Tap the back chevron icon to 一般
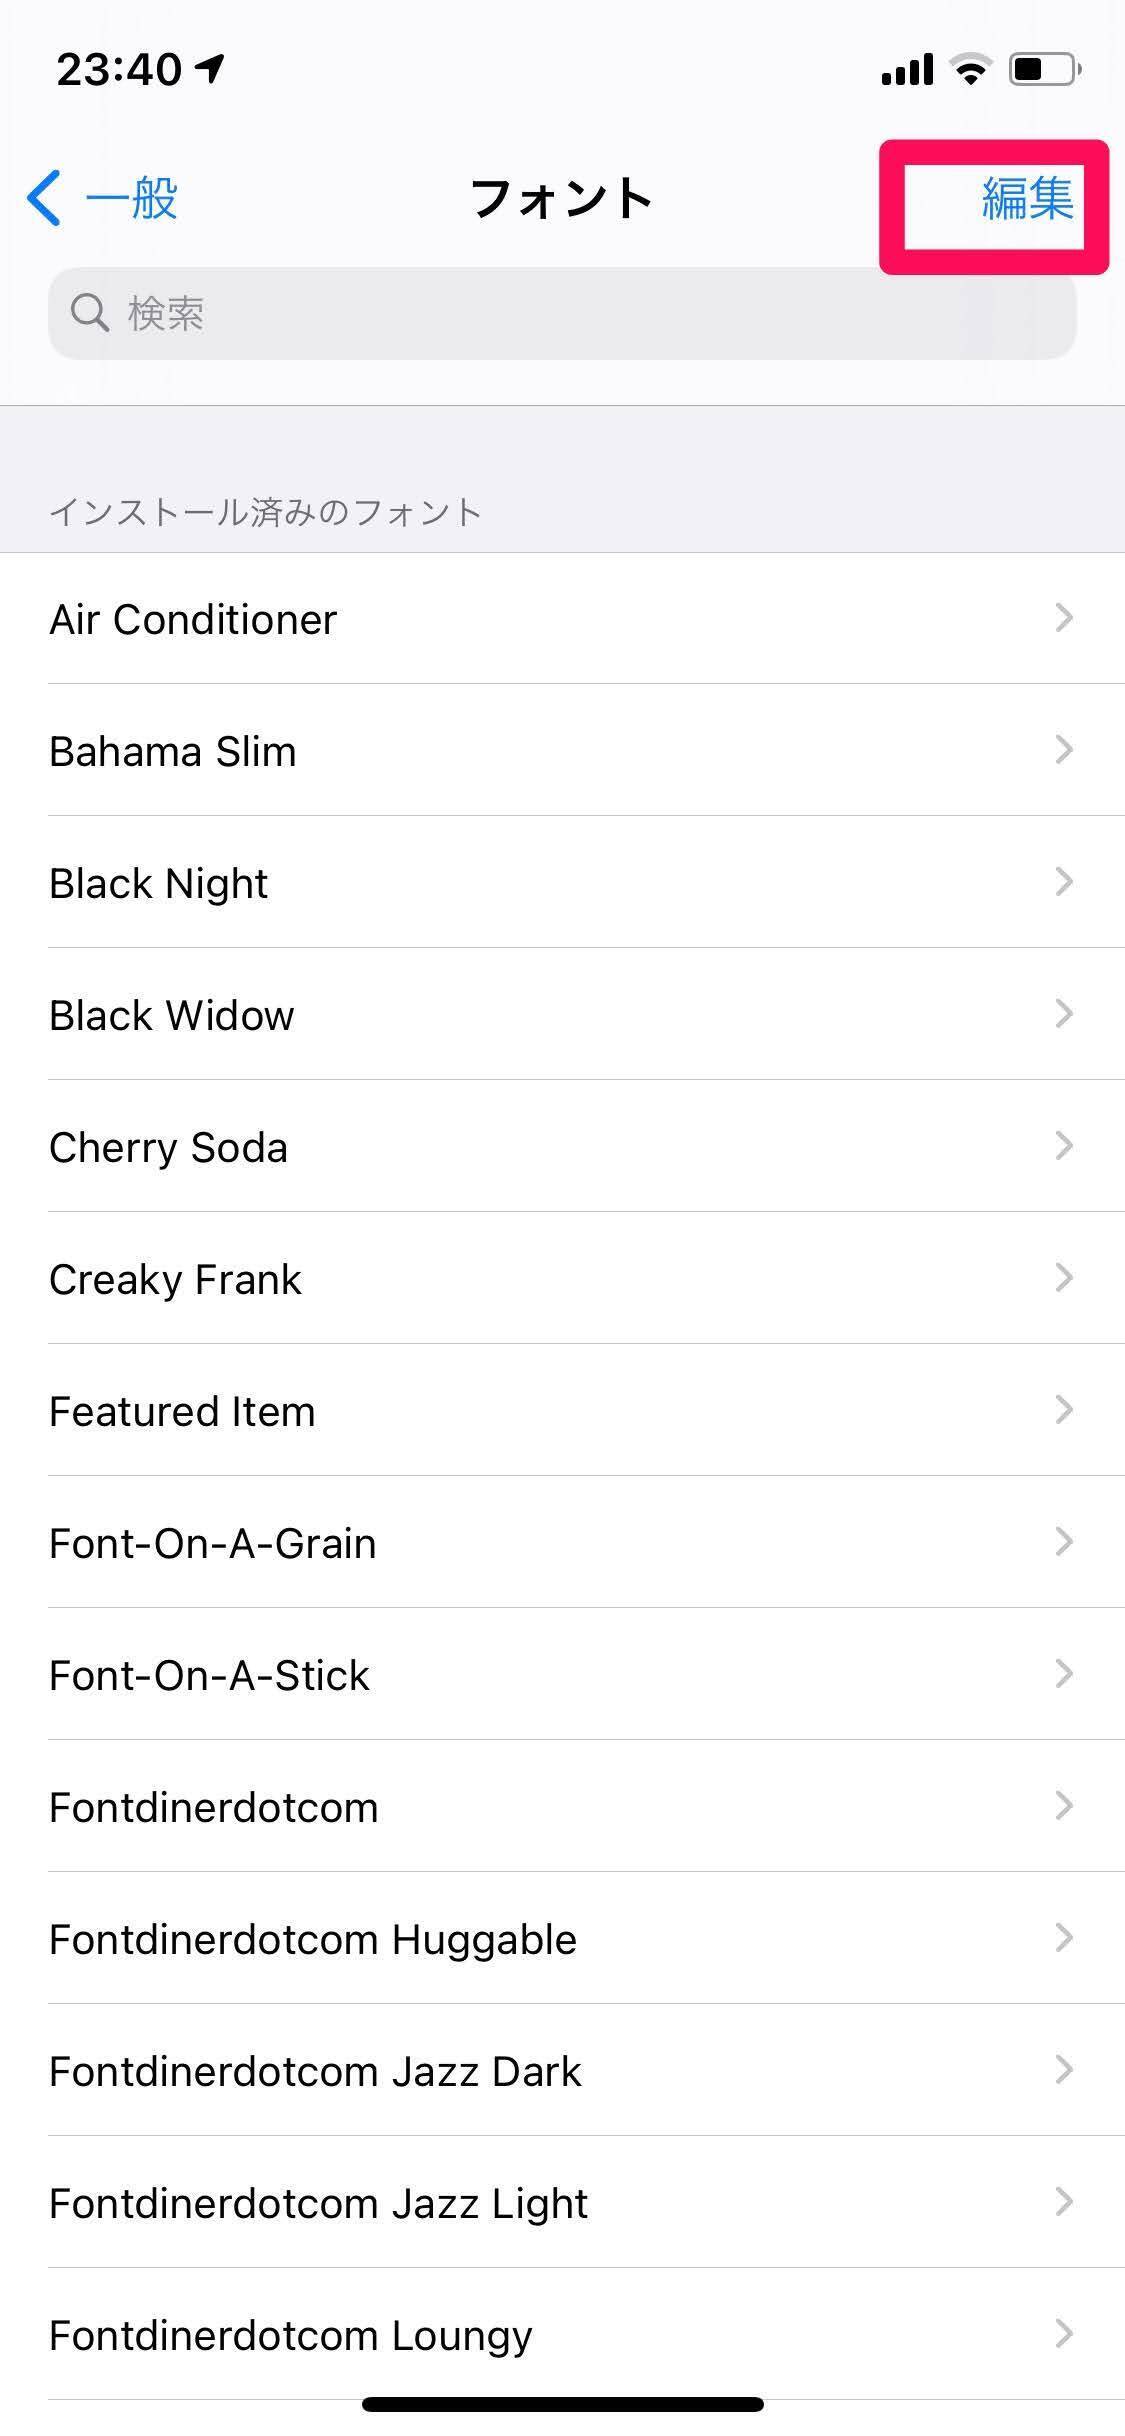Viewport: 1125px width, 2436px height. 45,198
